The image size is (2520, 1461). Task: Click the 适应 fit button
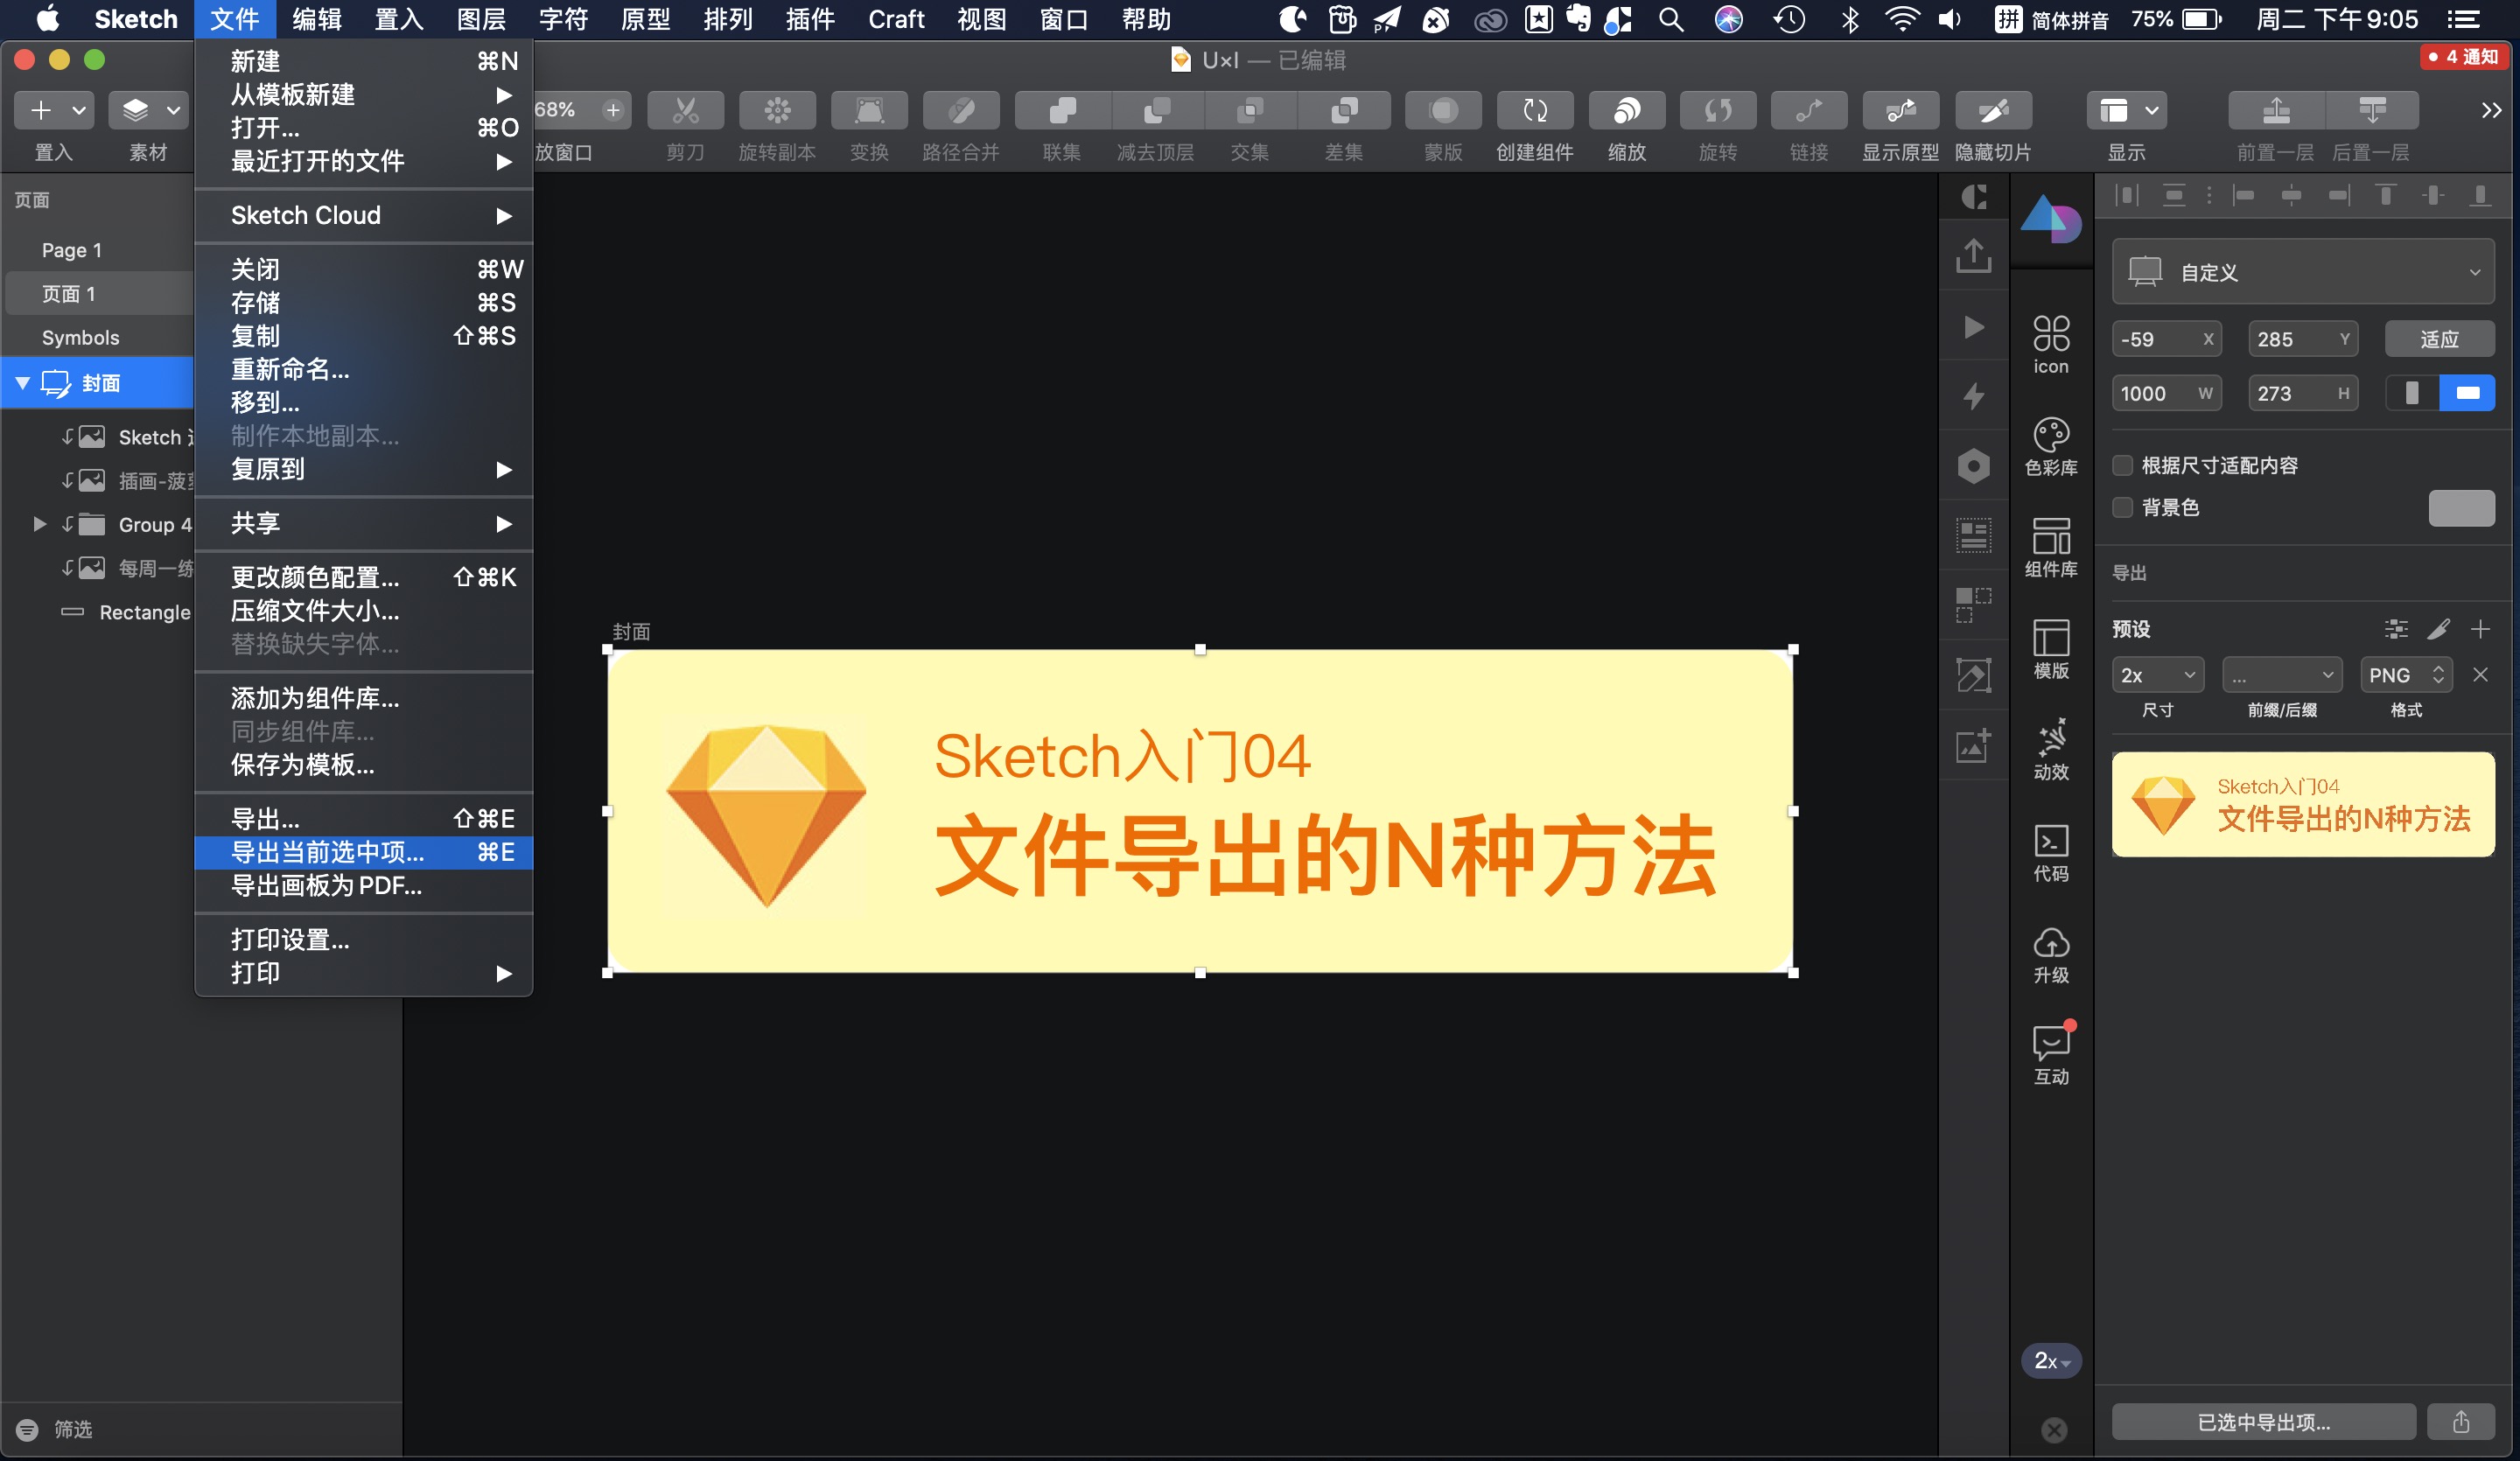tap(2440, 339)
